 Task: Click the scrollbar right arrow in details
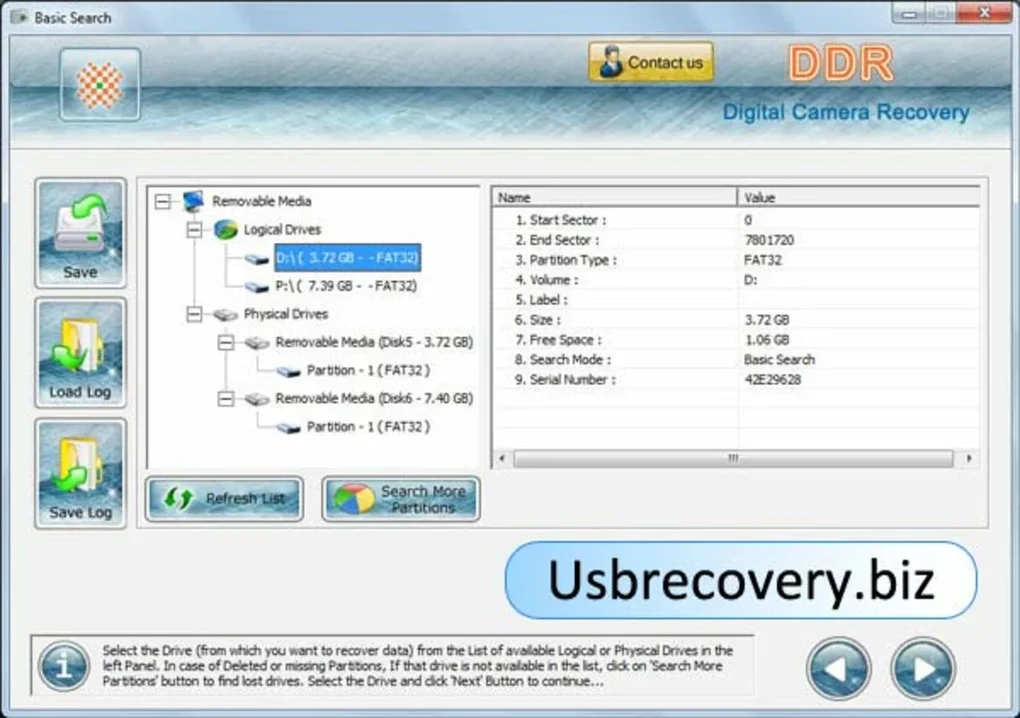[969, 459]
